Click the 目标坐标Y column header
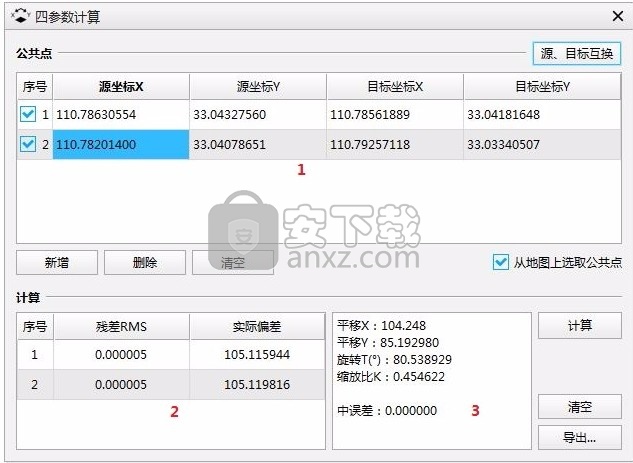 coord(543,86)
